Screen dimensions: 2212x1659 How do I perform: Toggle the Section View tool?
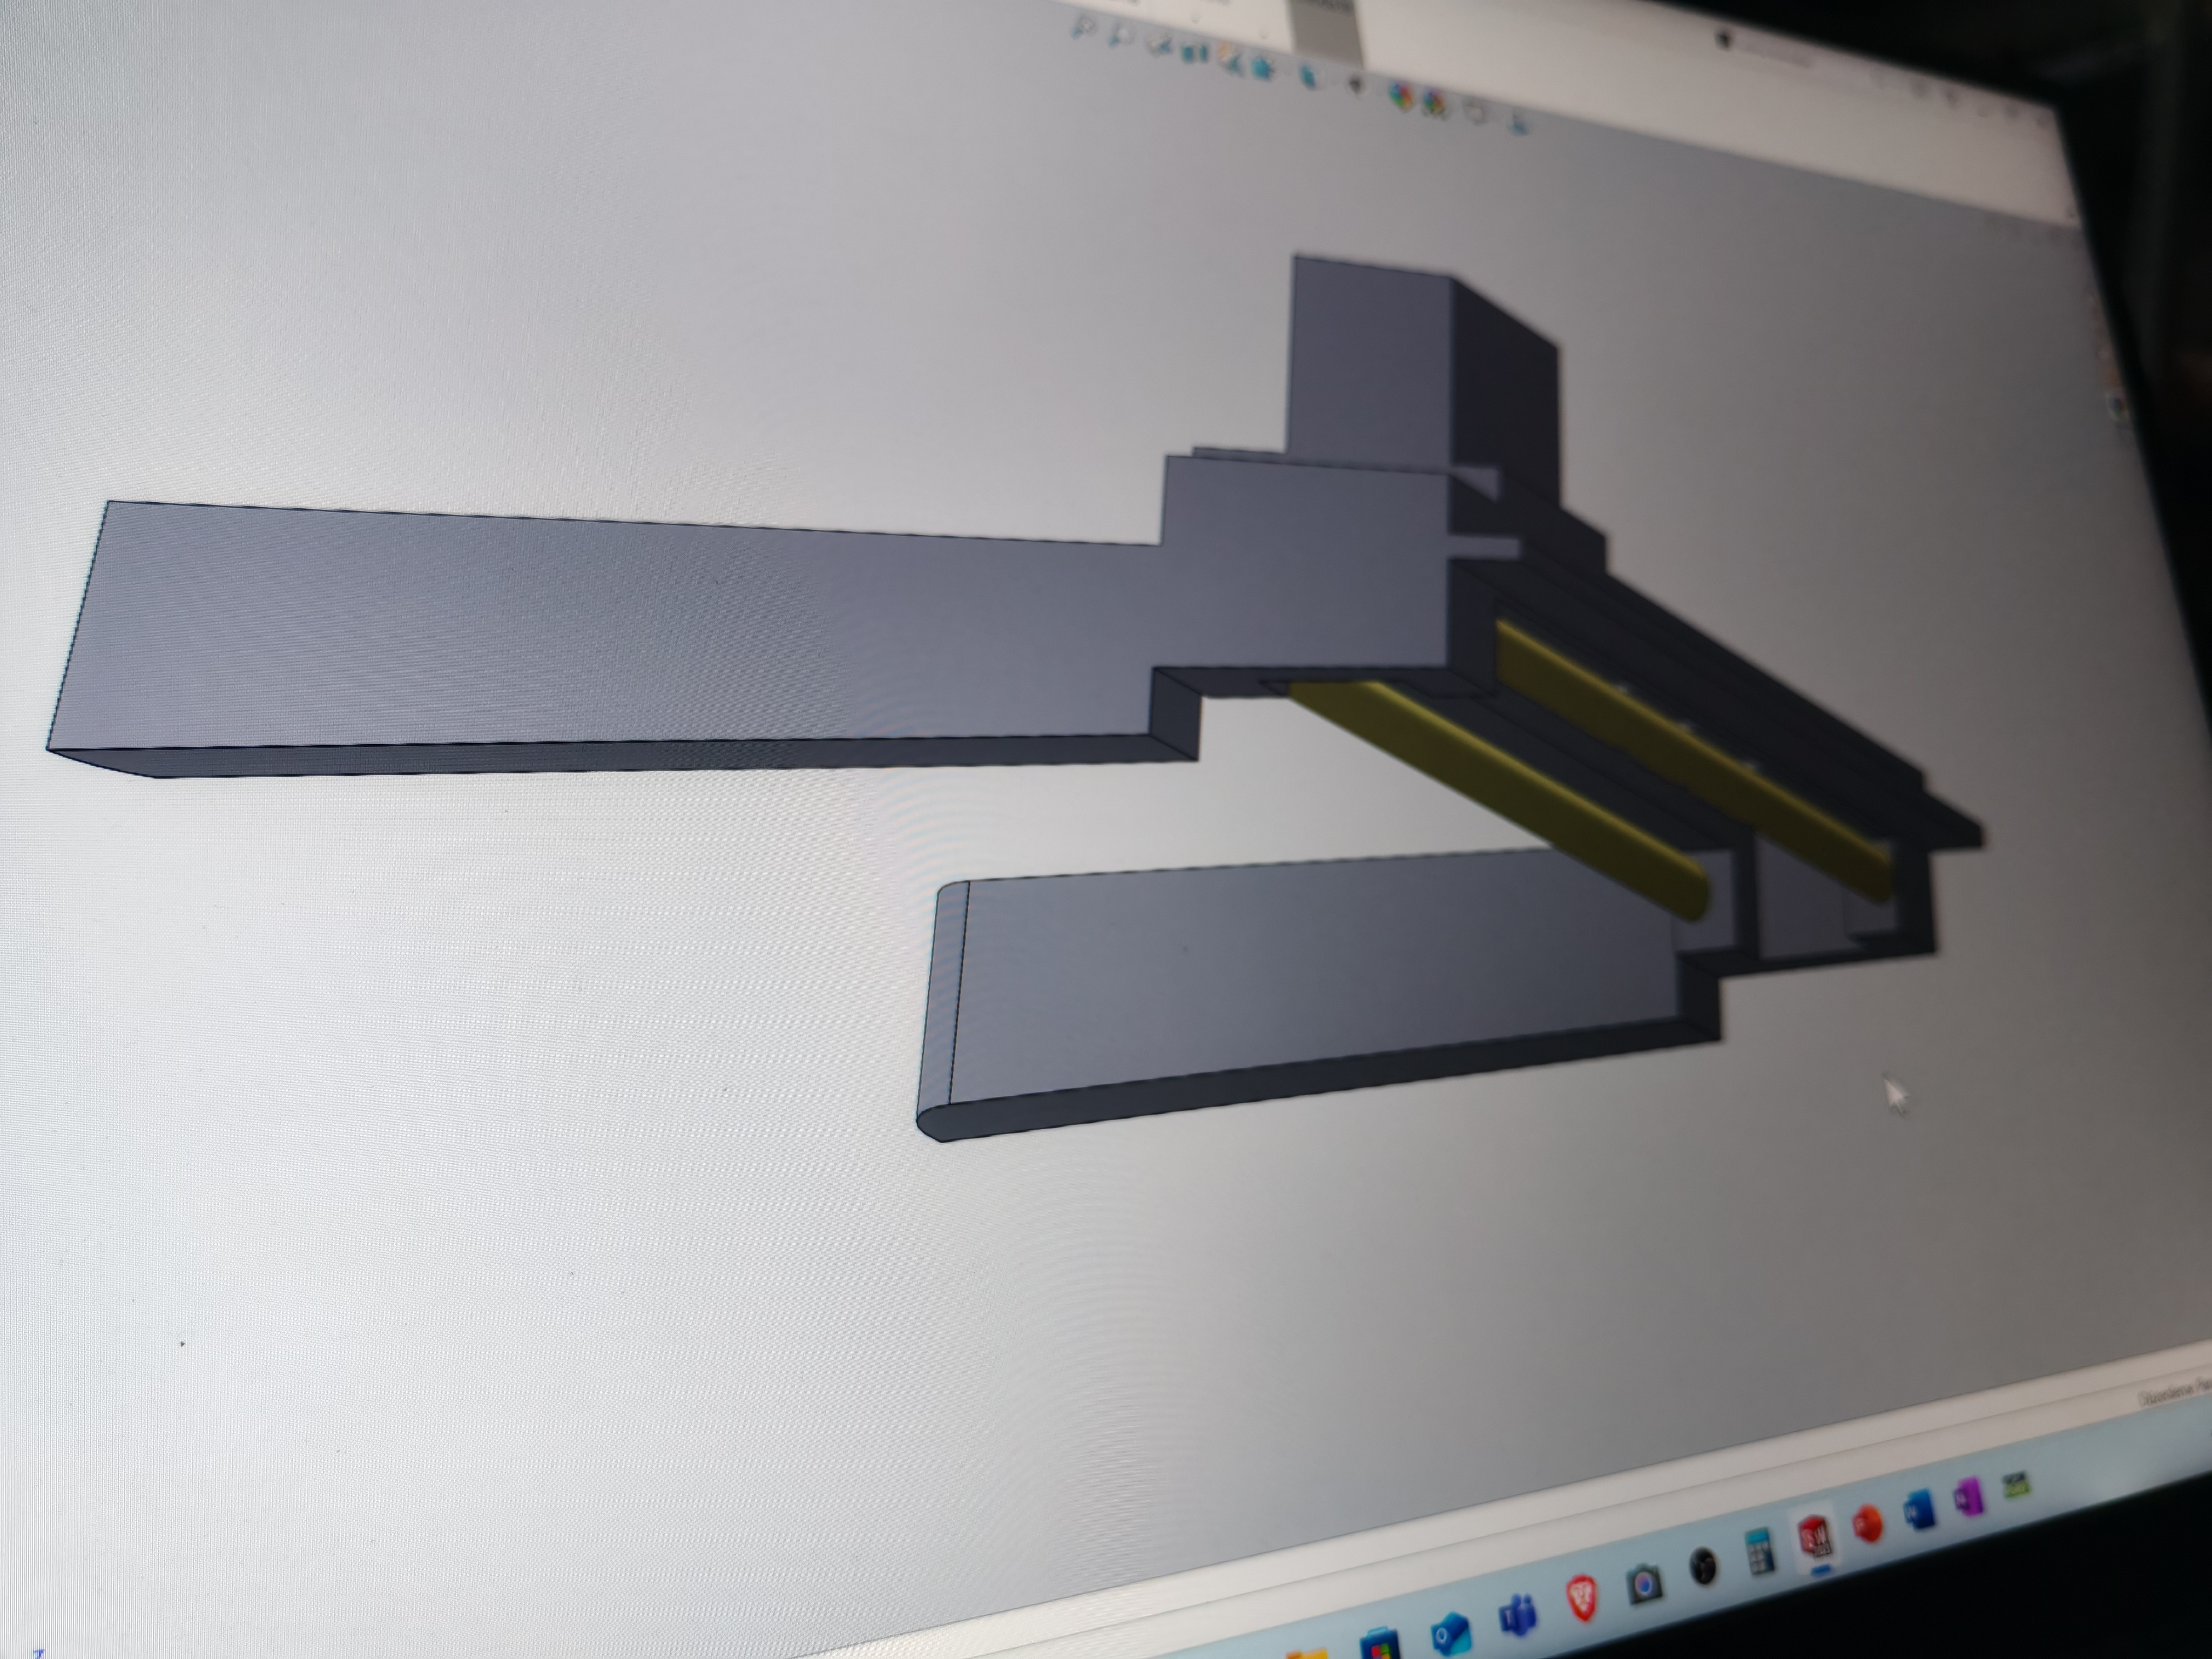click(x=1195, y=52)
